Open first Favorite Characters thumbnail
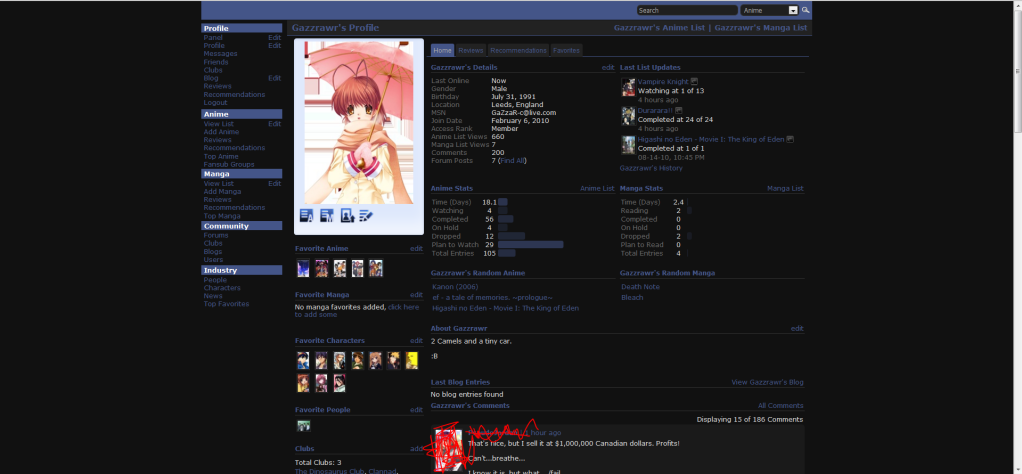Screen dimensions: 1022x474 click(x=303, y=361)
